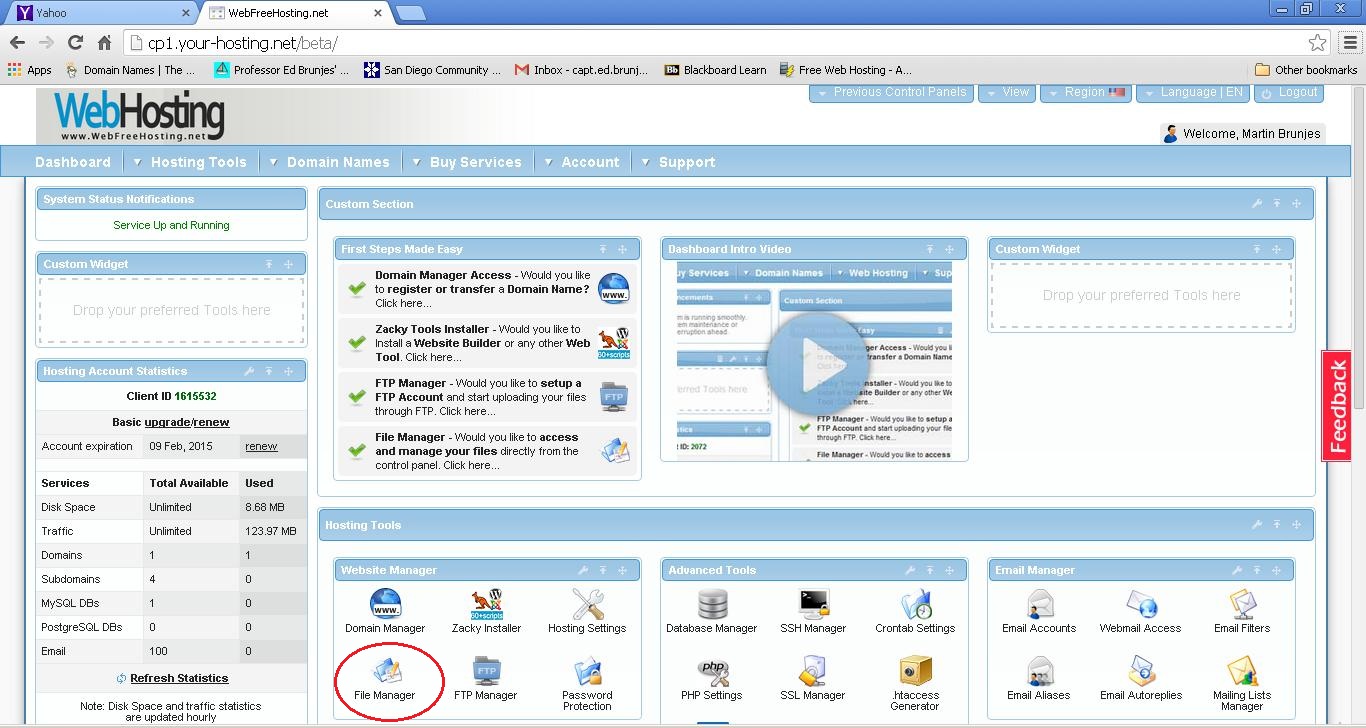
Task: Click the File Manager icon in First Steps
Action: click(x=614, y=451)
